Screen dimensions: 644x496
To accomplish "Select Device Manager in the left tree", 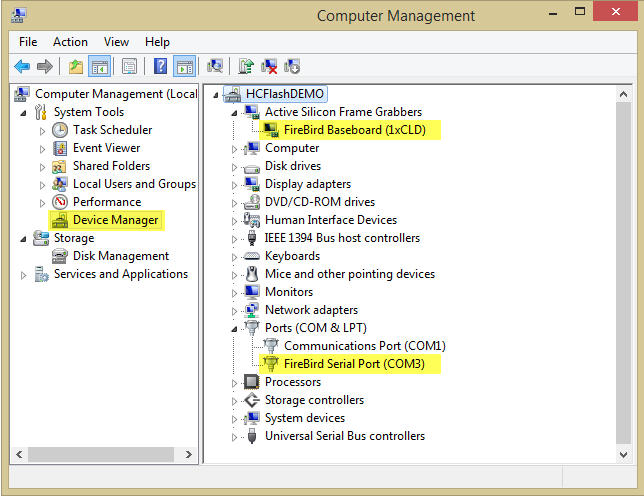I will [x=115, y=220].
